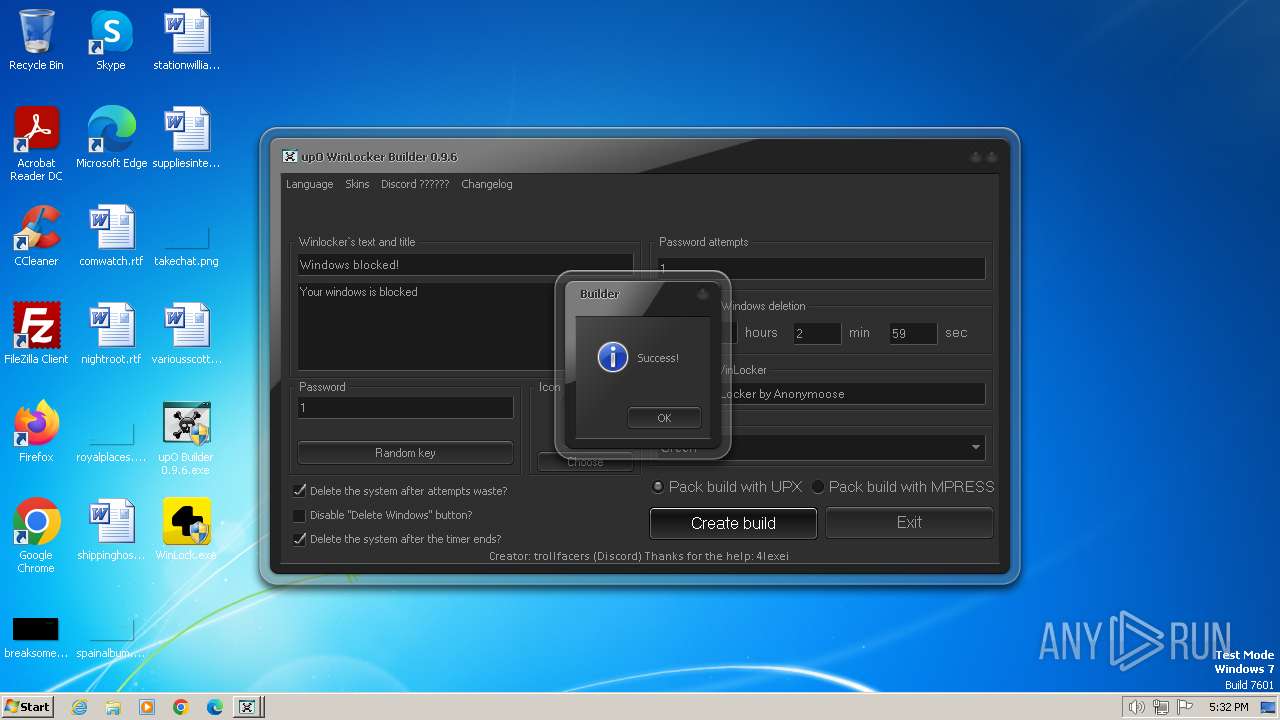Click the WinLocker Builder taskbar button
The image size is (1280, 720).
pyautogui.click(x=248, y=707)
